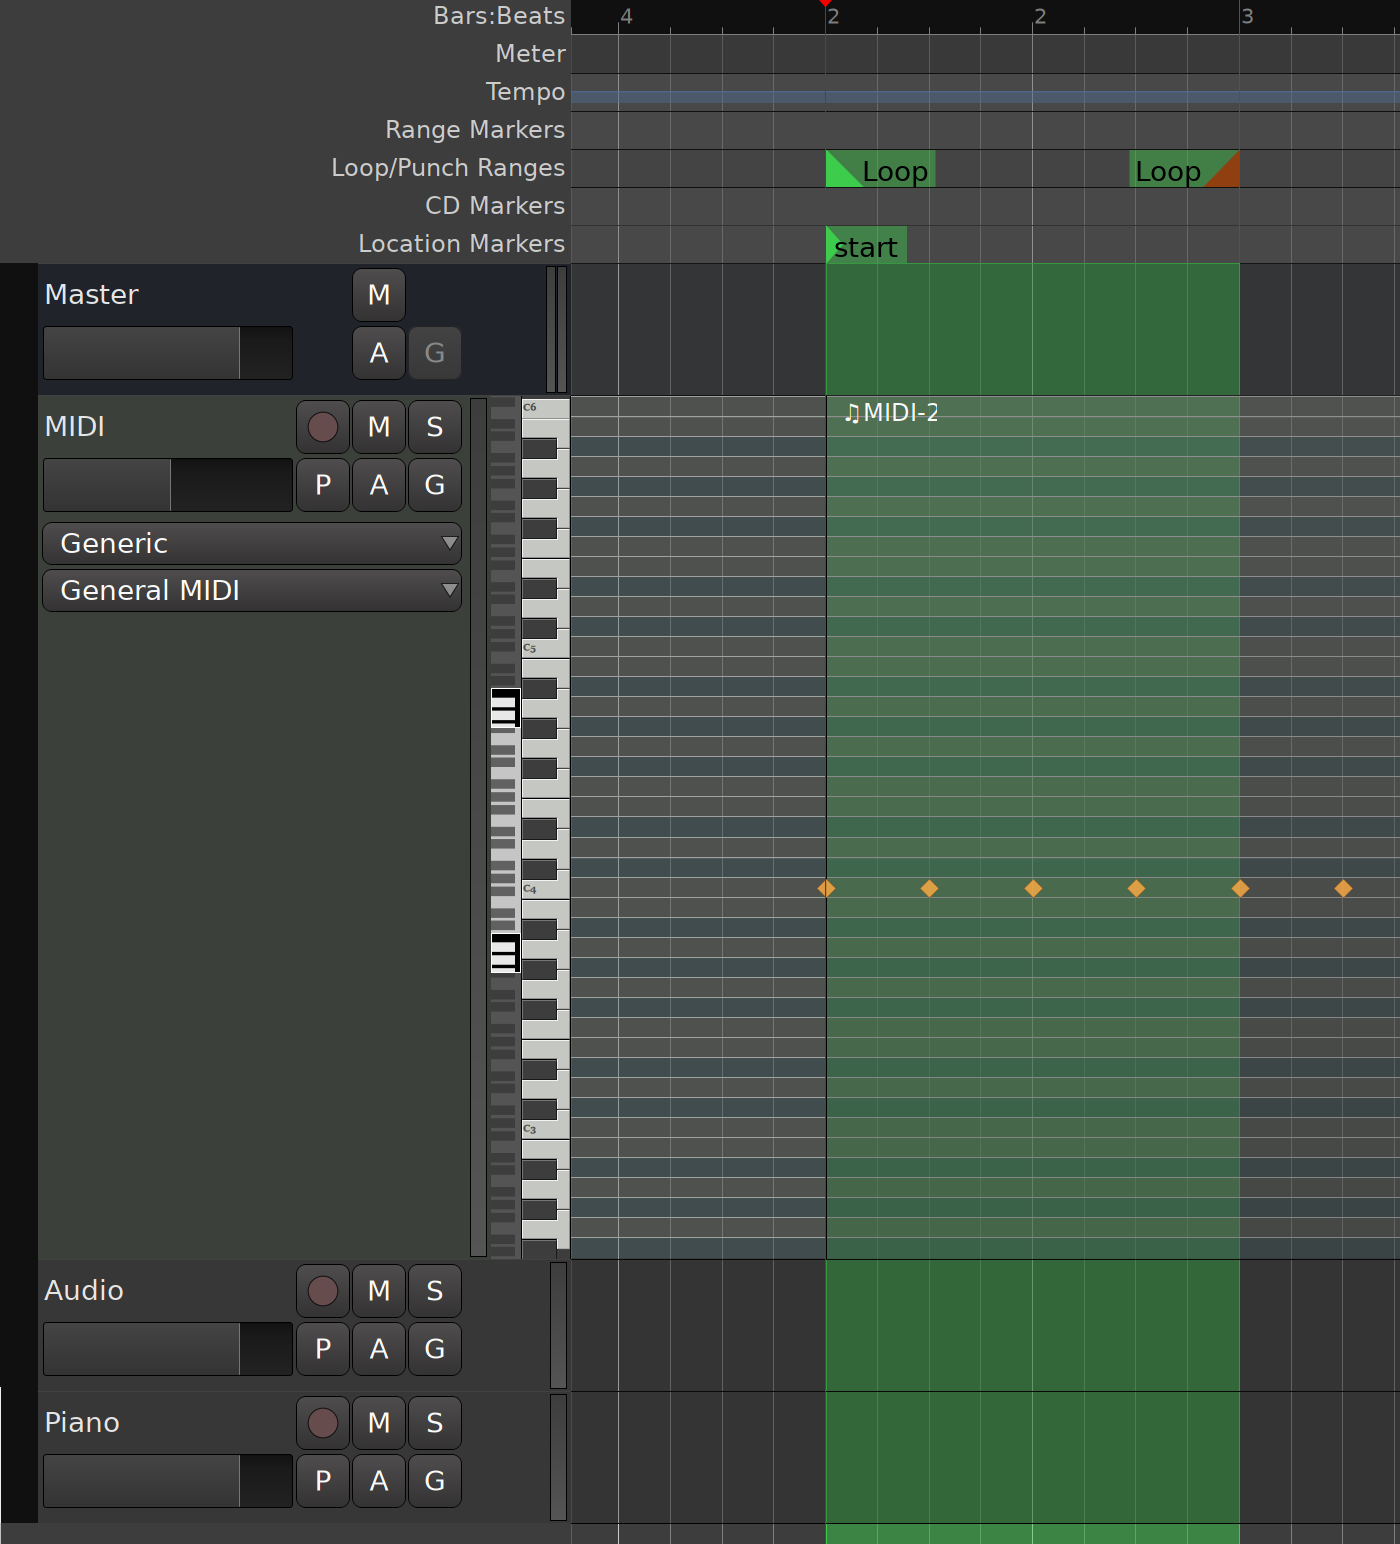Open playlist menu of Audio track
Viewport: 1400px width, 1544px height.
323,1349
